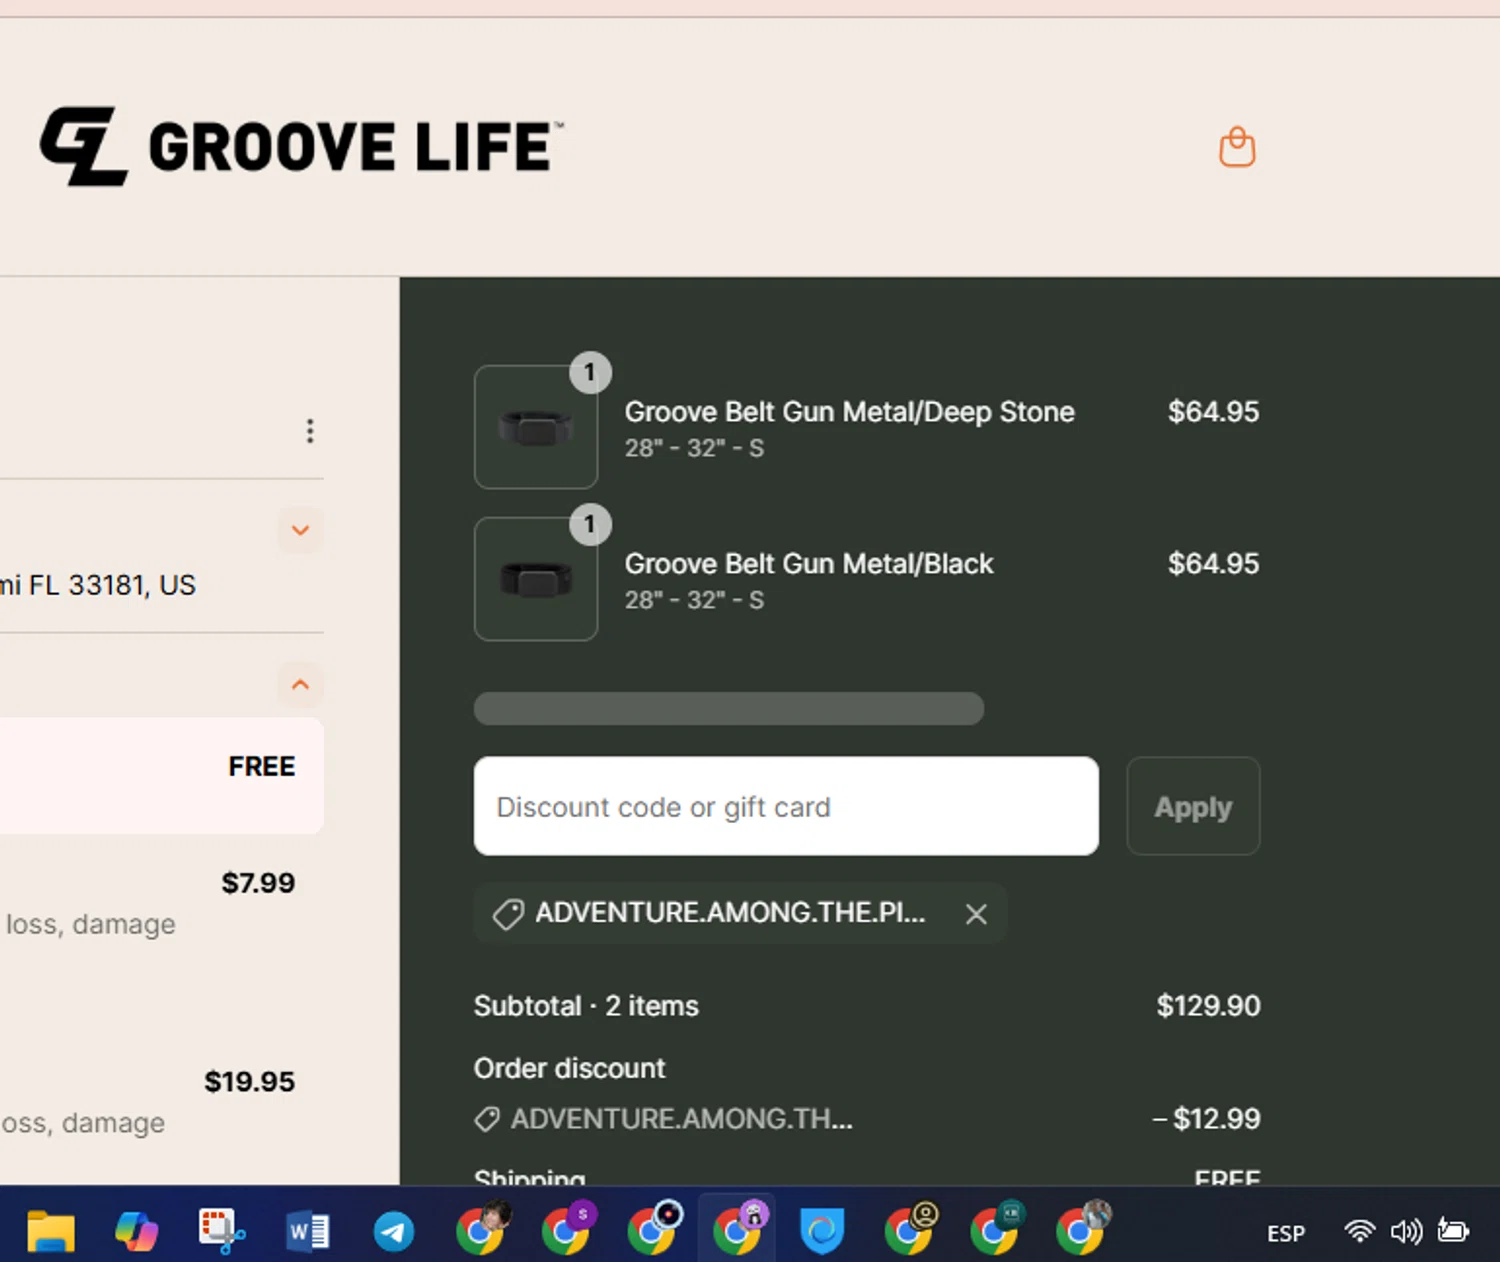This screenshot has height=1262, width=1500.
Task: Click the Subtotal $129.90 amount
Action: pyautogui.click(x=1208, y=1006)
